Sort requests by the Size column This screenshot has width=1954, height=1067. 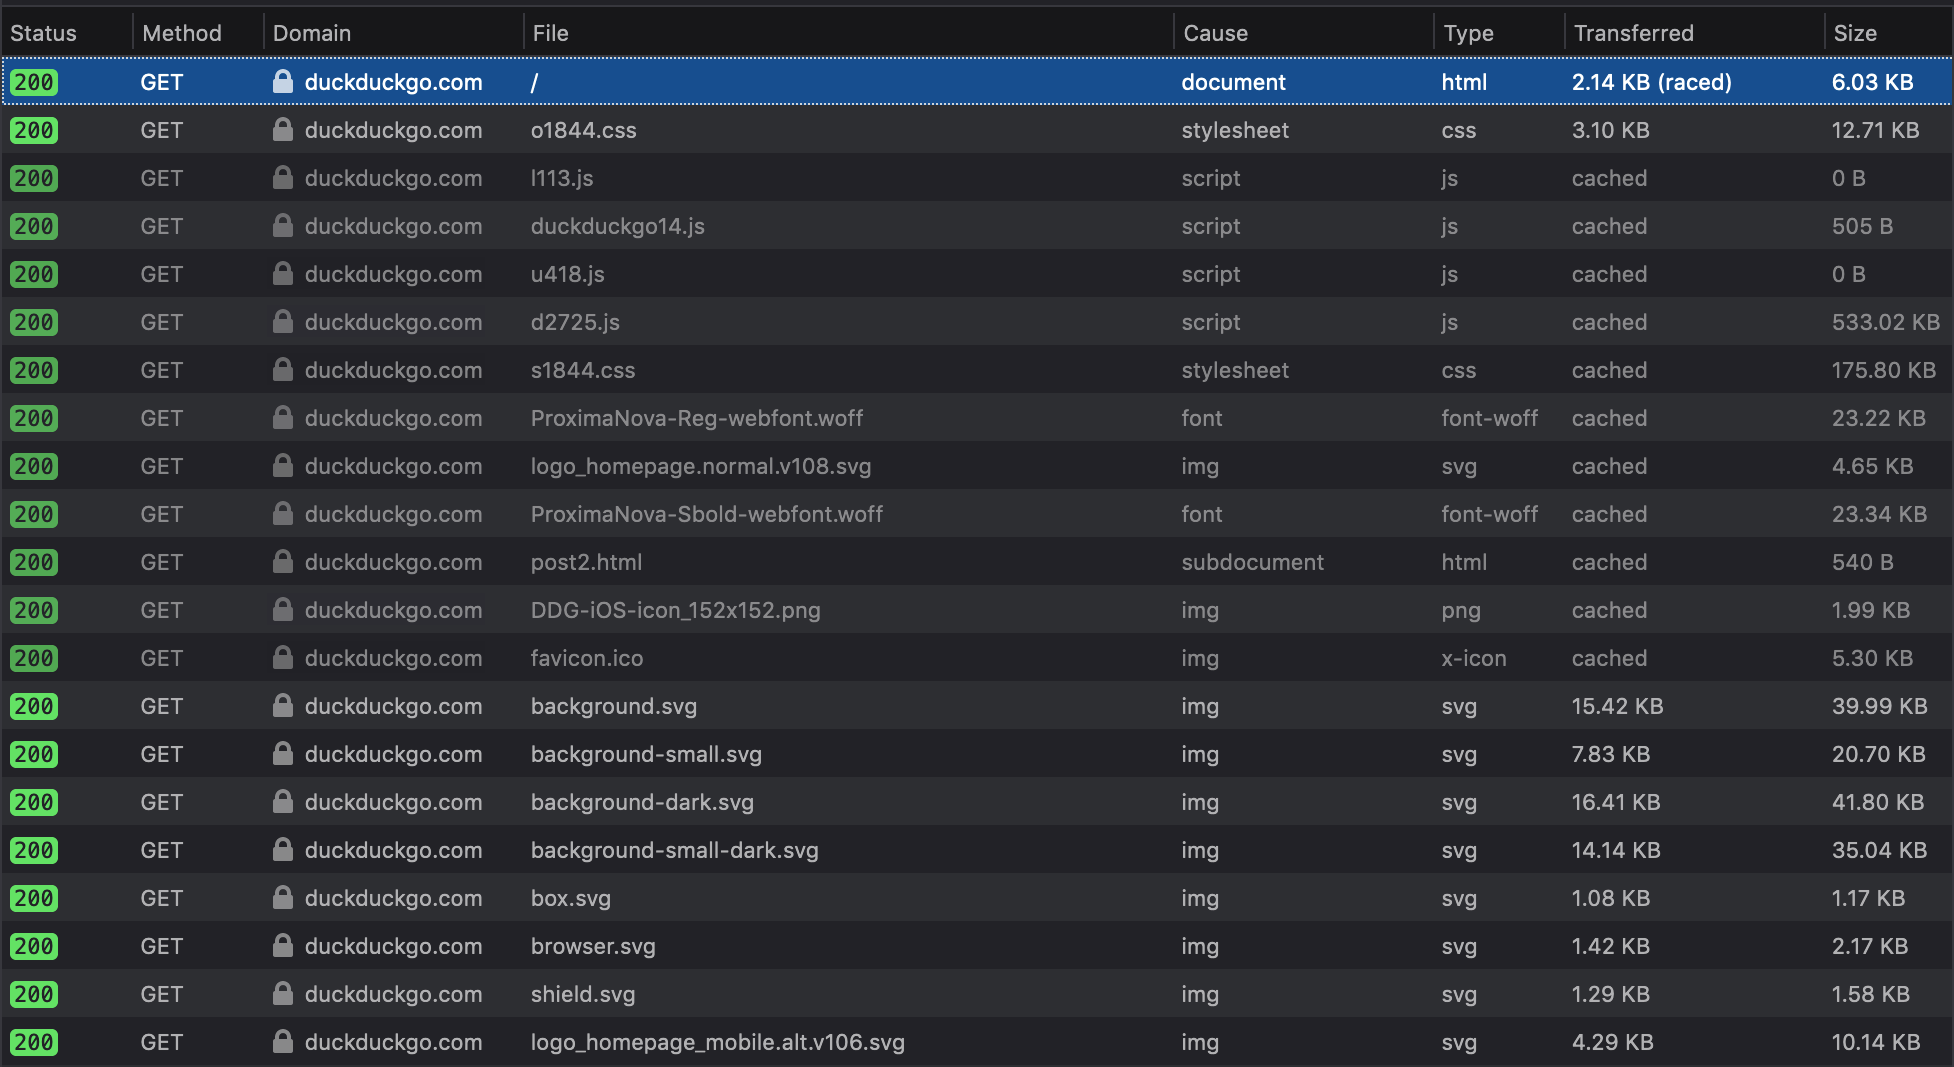pyautogui.click(x=1855, y=33)
